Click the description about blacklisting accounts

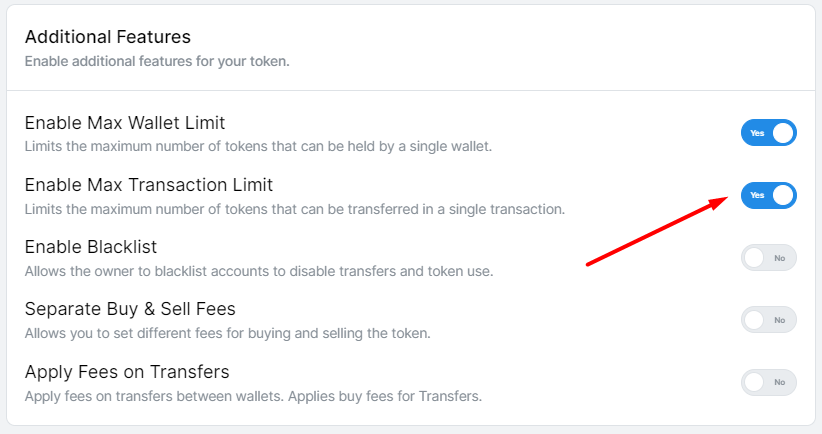pyautogui.click(x=259, y=271)
